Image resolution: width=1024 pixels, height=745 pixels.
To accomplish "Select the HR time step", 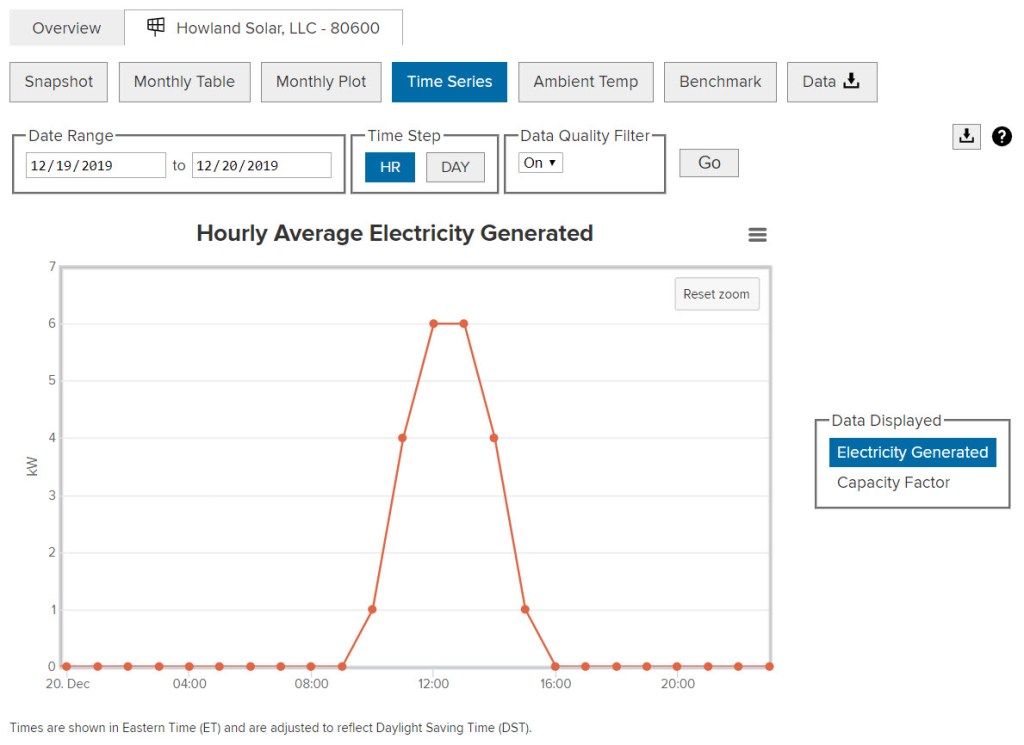I will coord(390,167).
